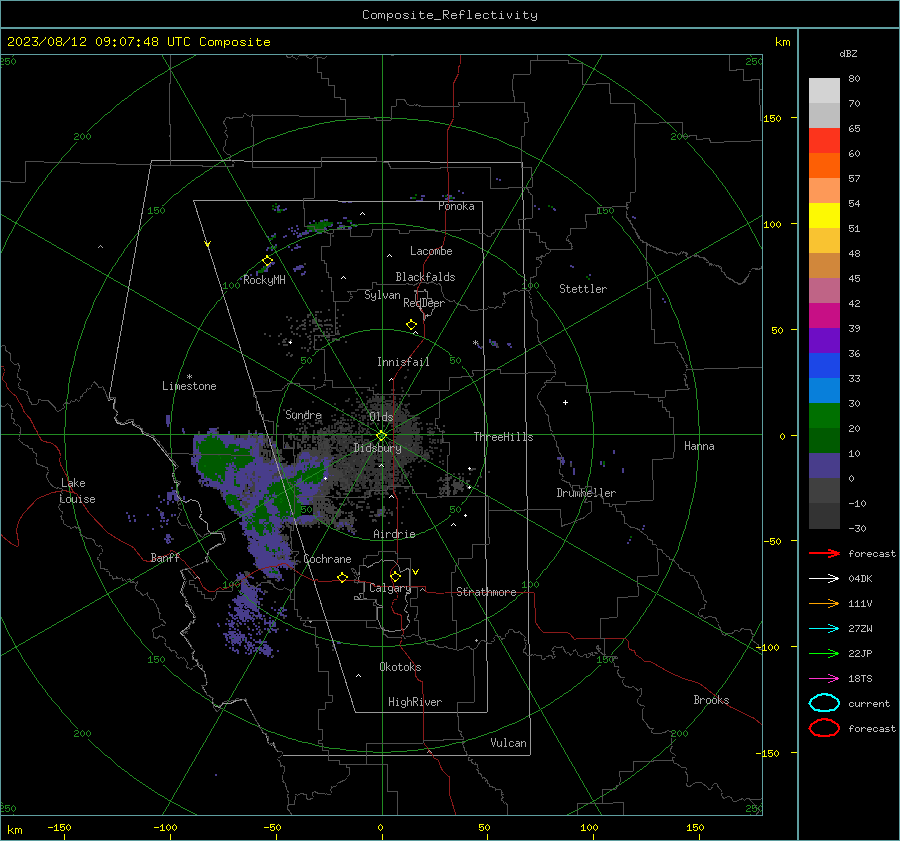This screenshot has height=841, width=900.
Task: Click the Hanna label
Action: (699, 446)
